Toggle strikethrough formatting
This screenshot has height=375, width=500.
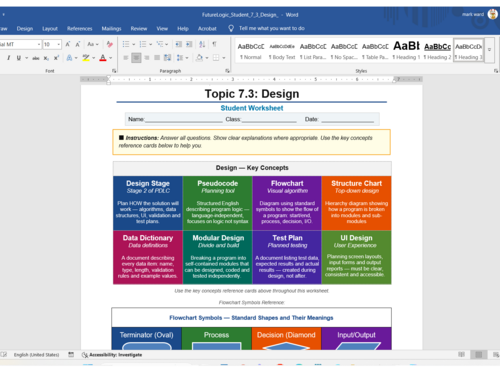(x=36, y=58)
